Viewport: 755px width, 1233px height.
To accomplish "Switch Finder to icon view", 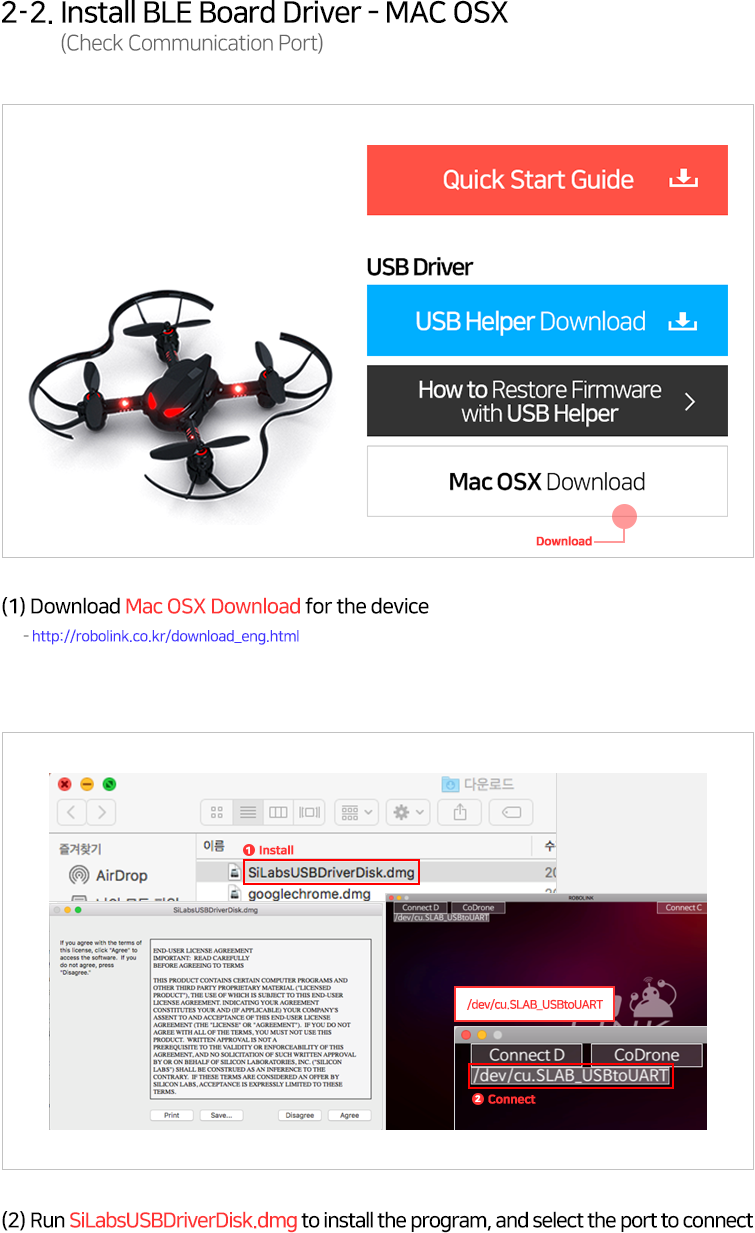I will 216,812.
